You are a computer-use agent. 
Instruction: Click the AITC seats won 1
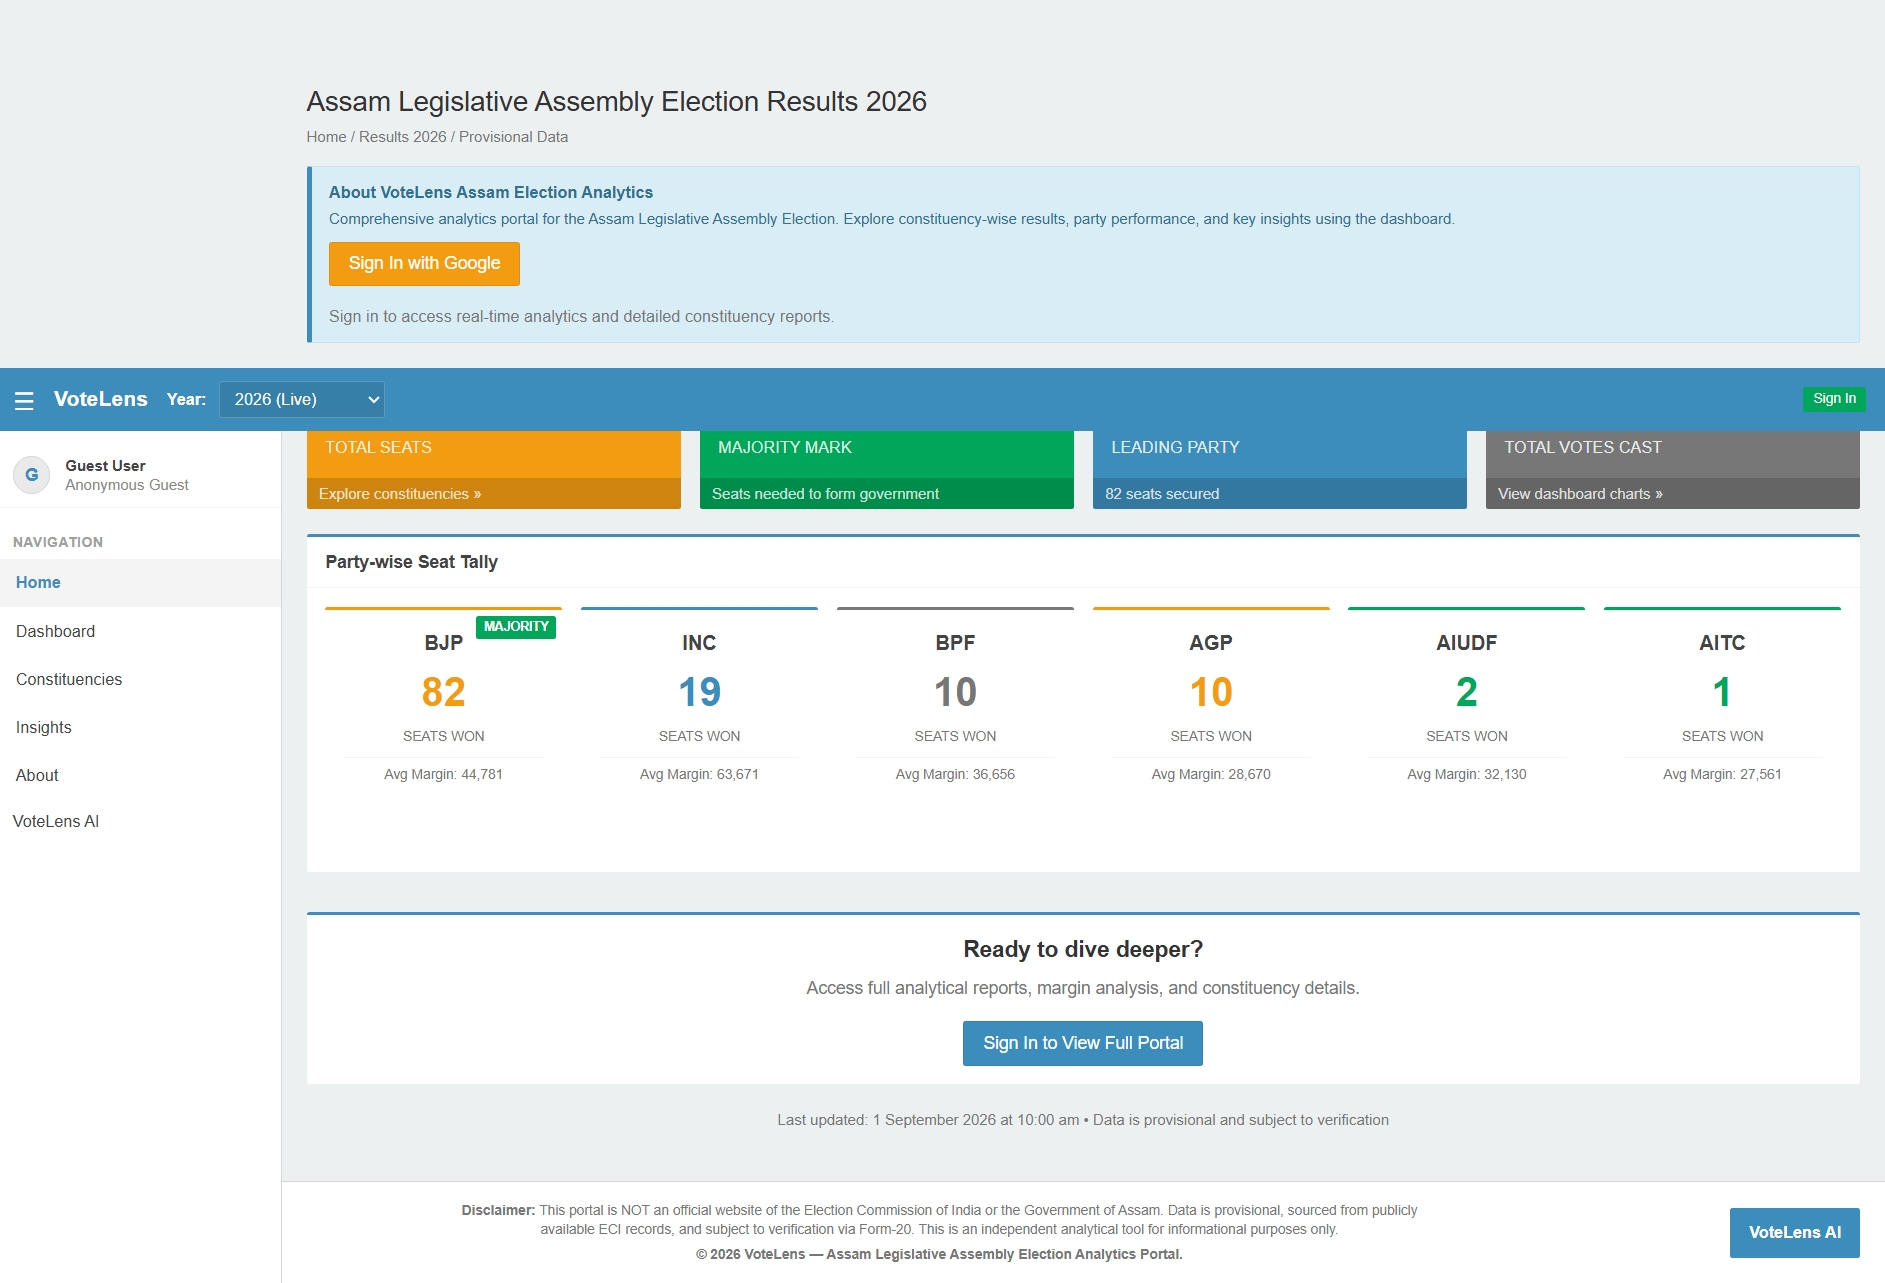1722,692
